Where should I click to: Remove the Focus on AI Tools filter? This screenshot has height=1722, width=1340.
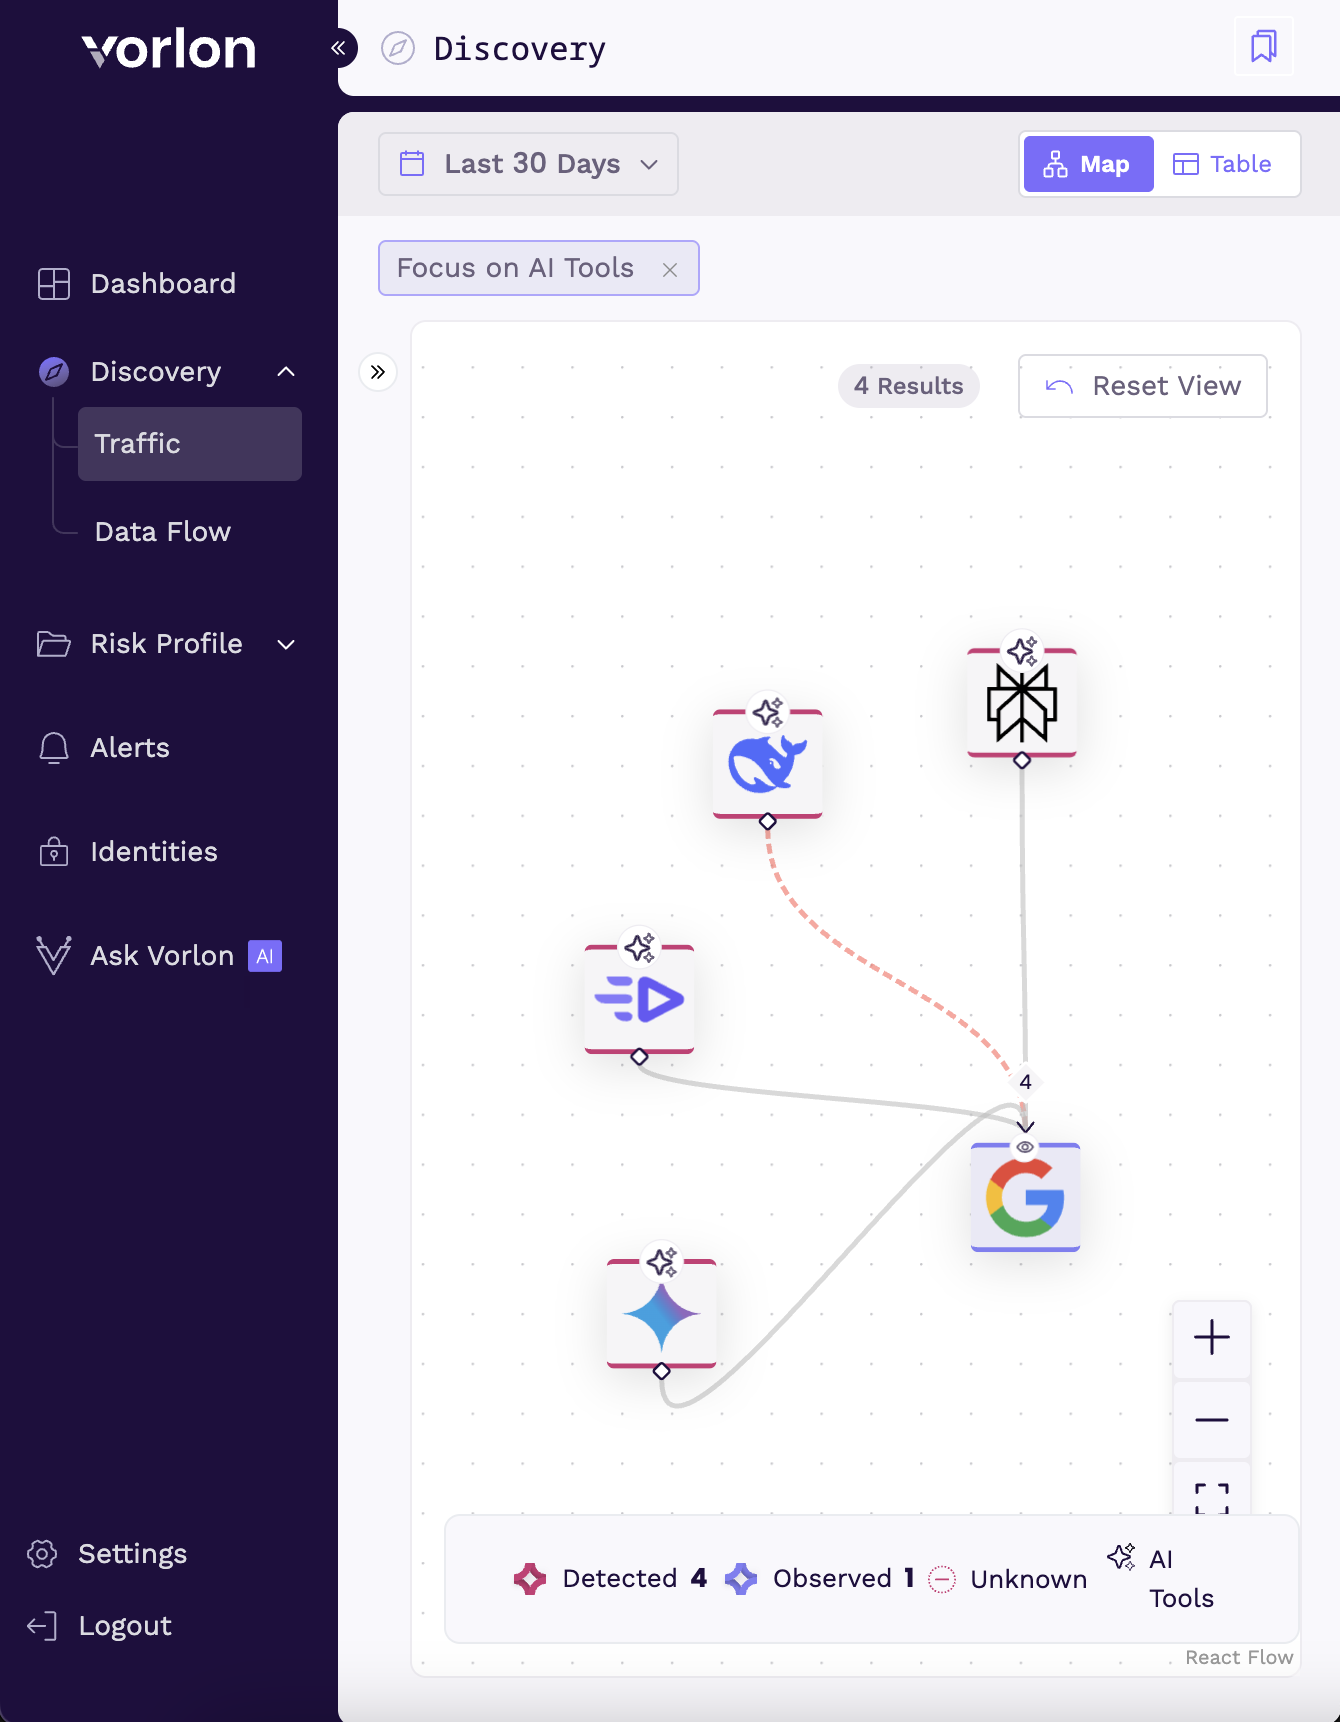670,269
